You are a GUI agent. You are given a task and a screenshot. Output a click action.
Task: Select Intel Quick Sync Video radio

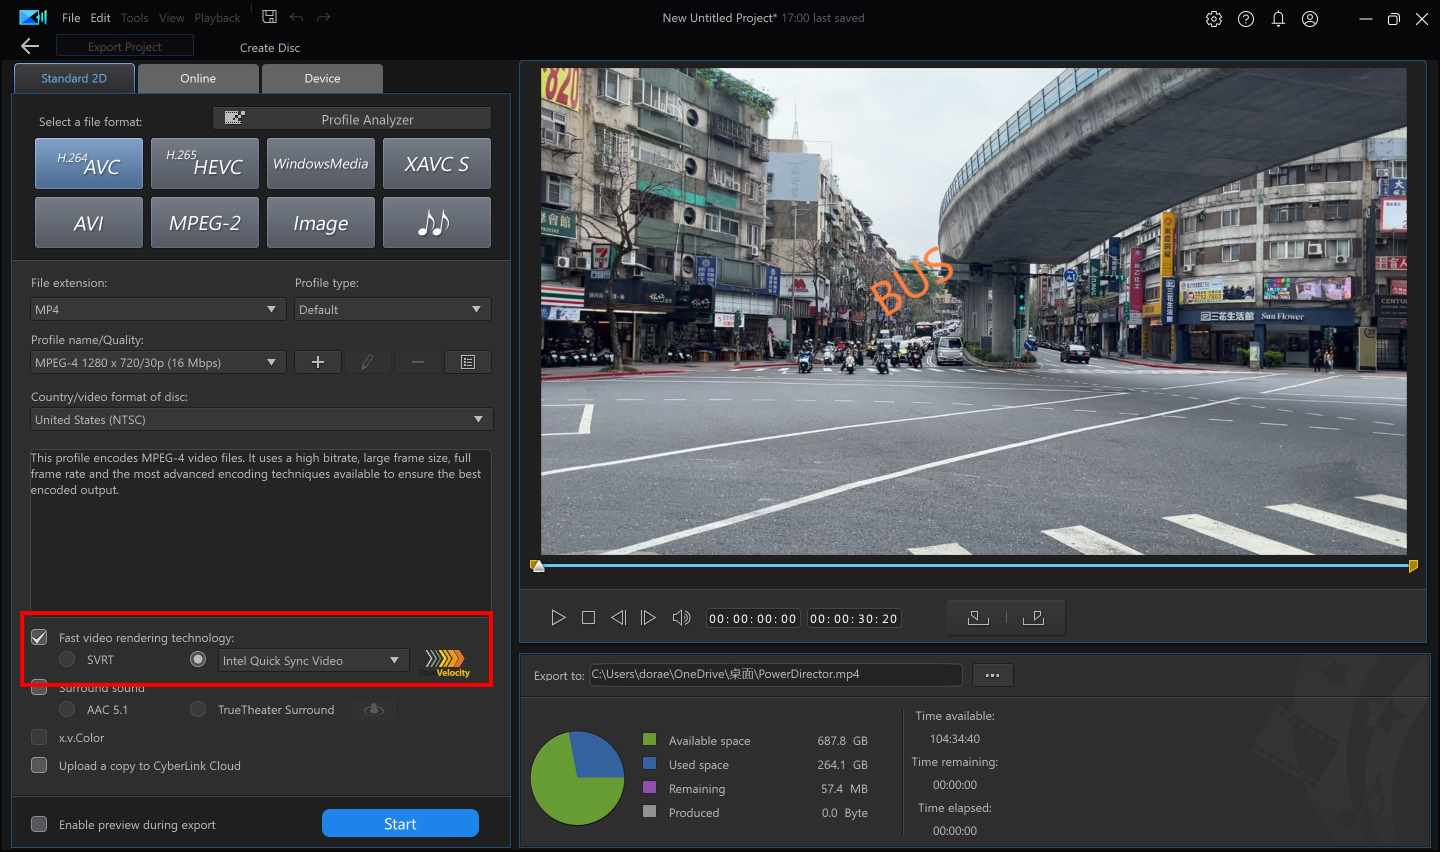[x=198, y=659]
